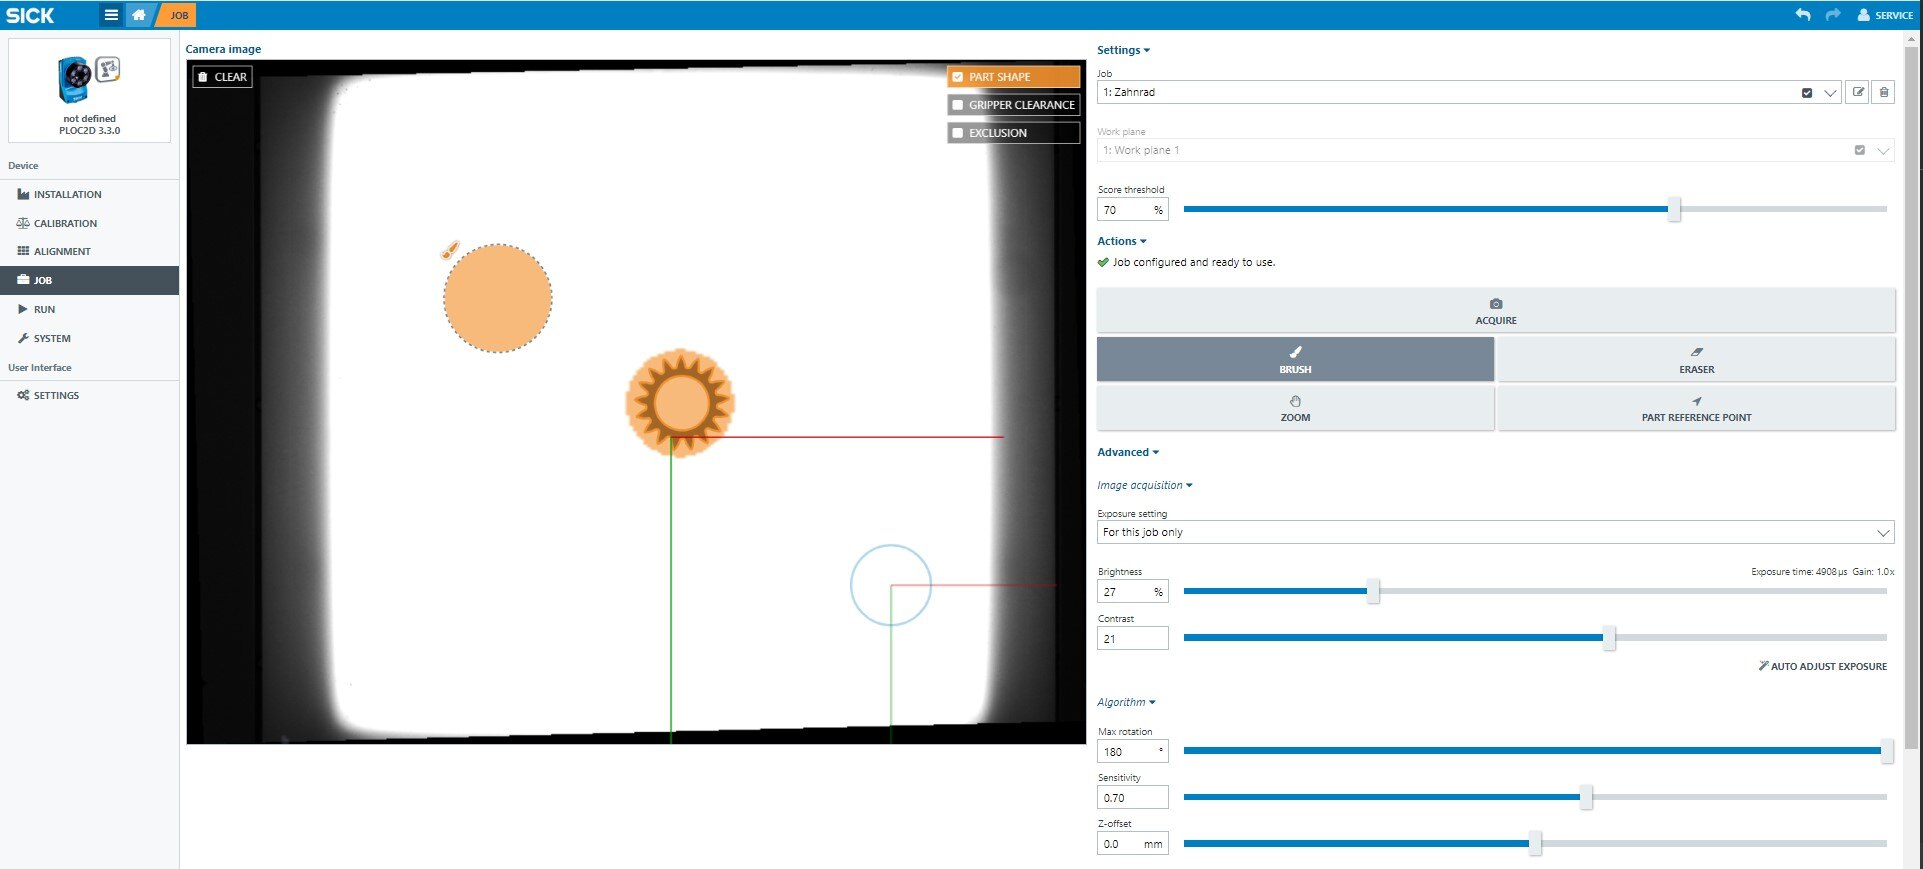Open the Calibration page in sidebar
The height and width of the screenshot is (869, 1923).
pos(65,223)
